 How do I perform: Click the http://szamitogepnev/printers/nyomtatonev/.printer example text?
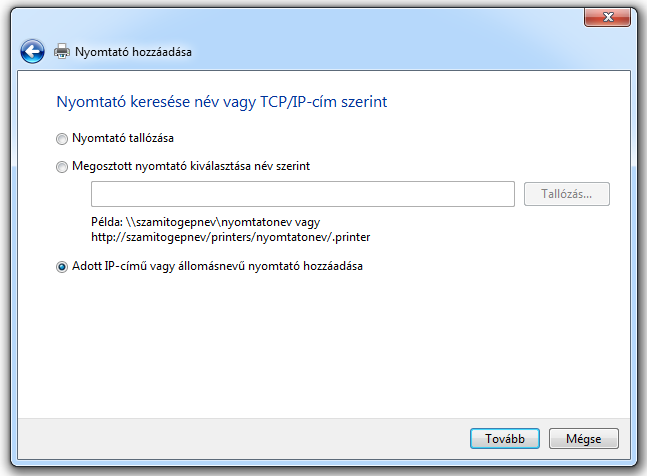[231, 237]
